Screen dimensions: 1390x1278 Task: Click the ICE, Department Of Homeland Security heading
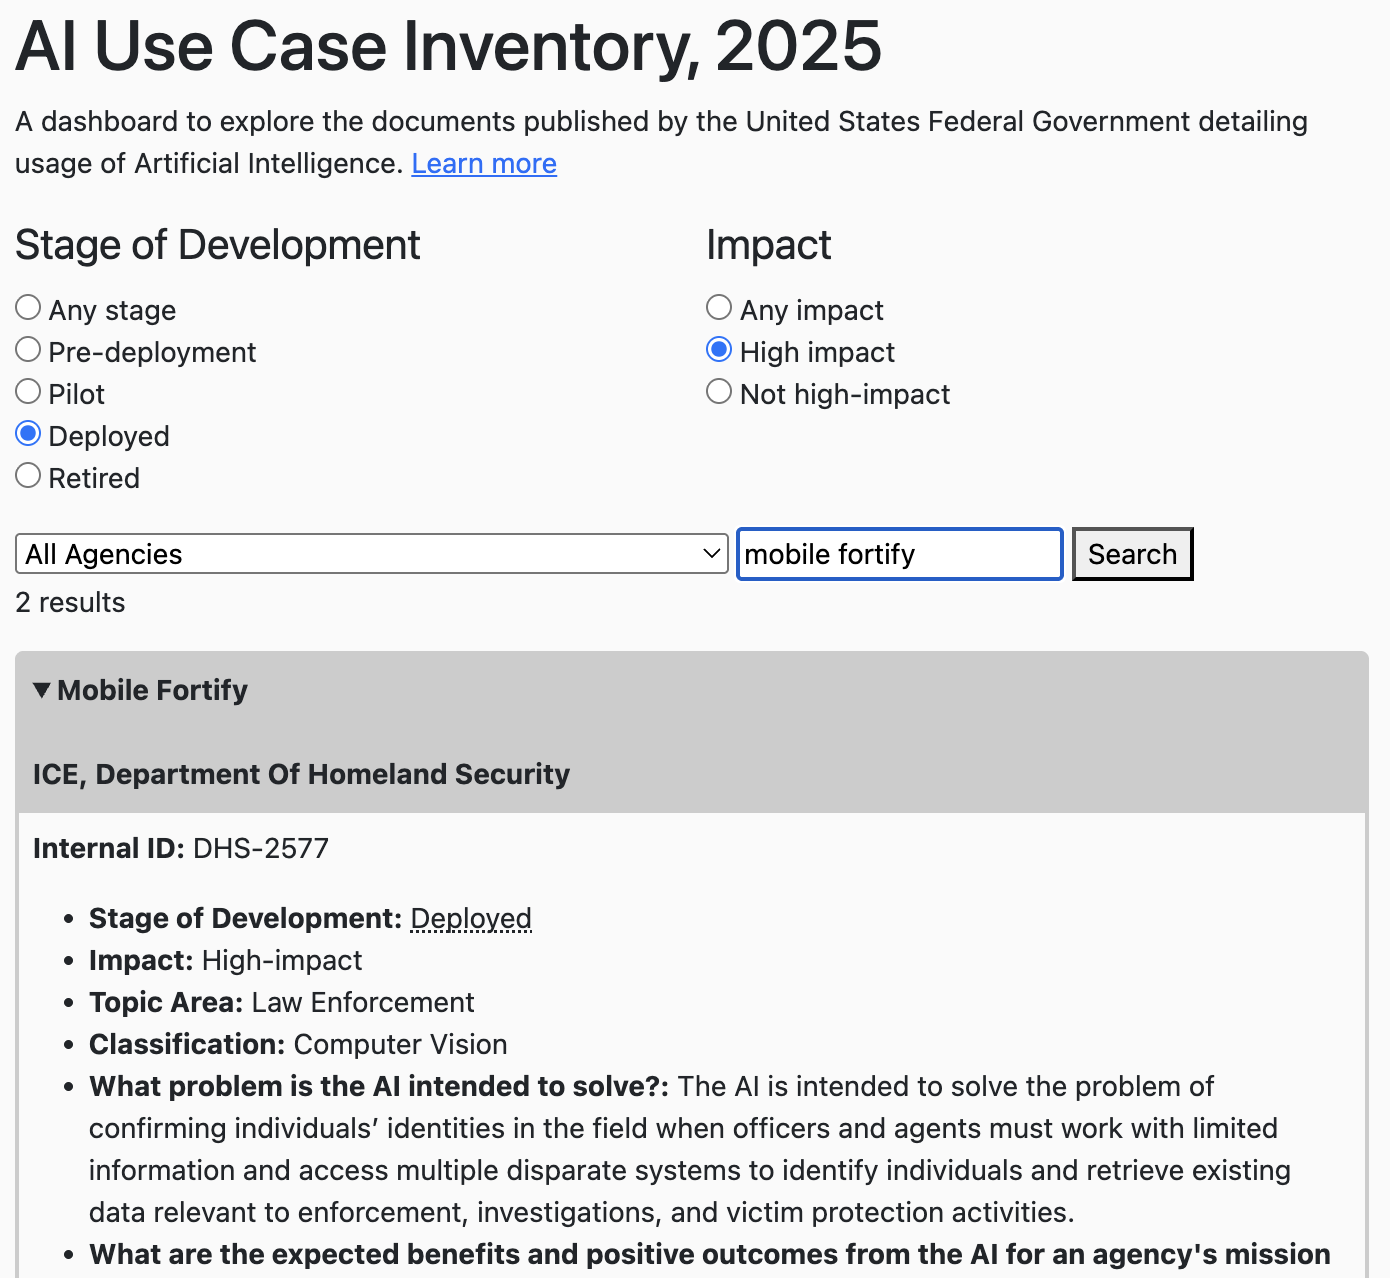point(301,774)
